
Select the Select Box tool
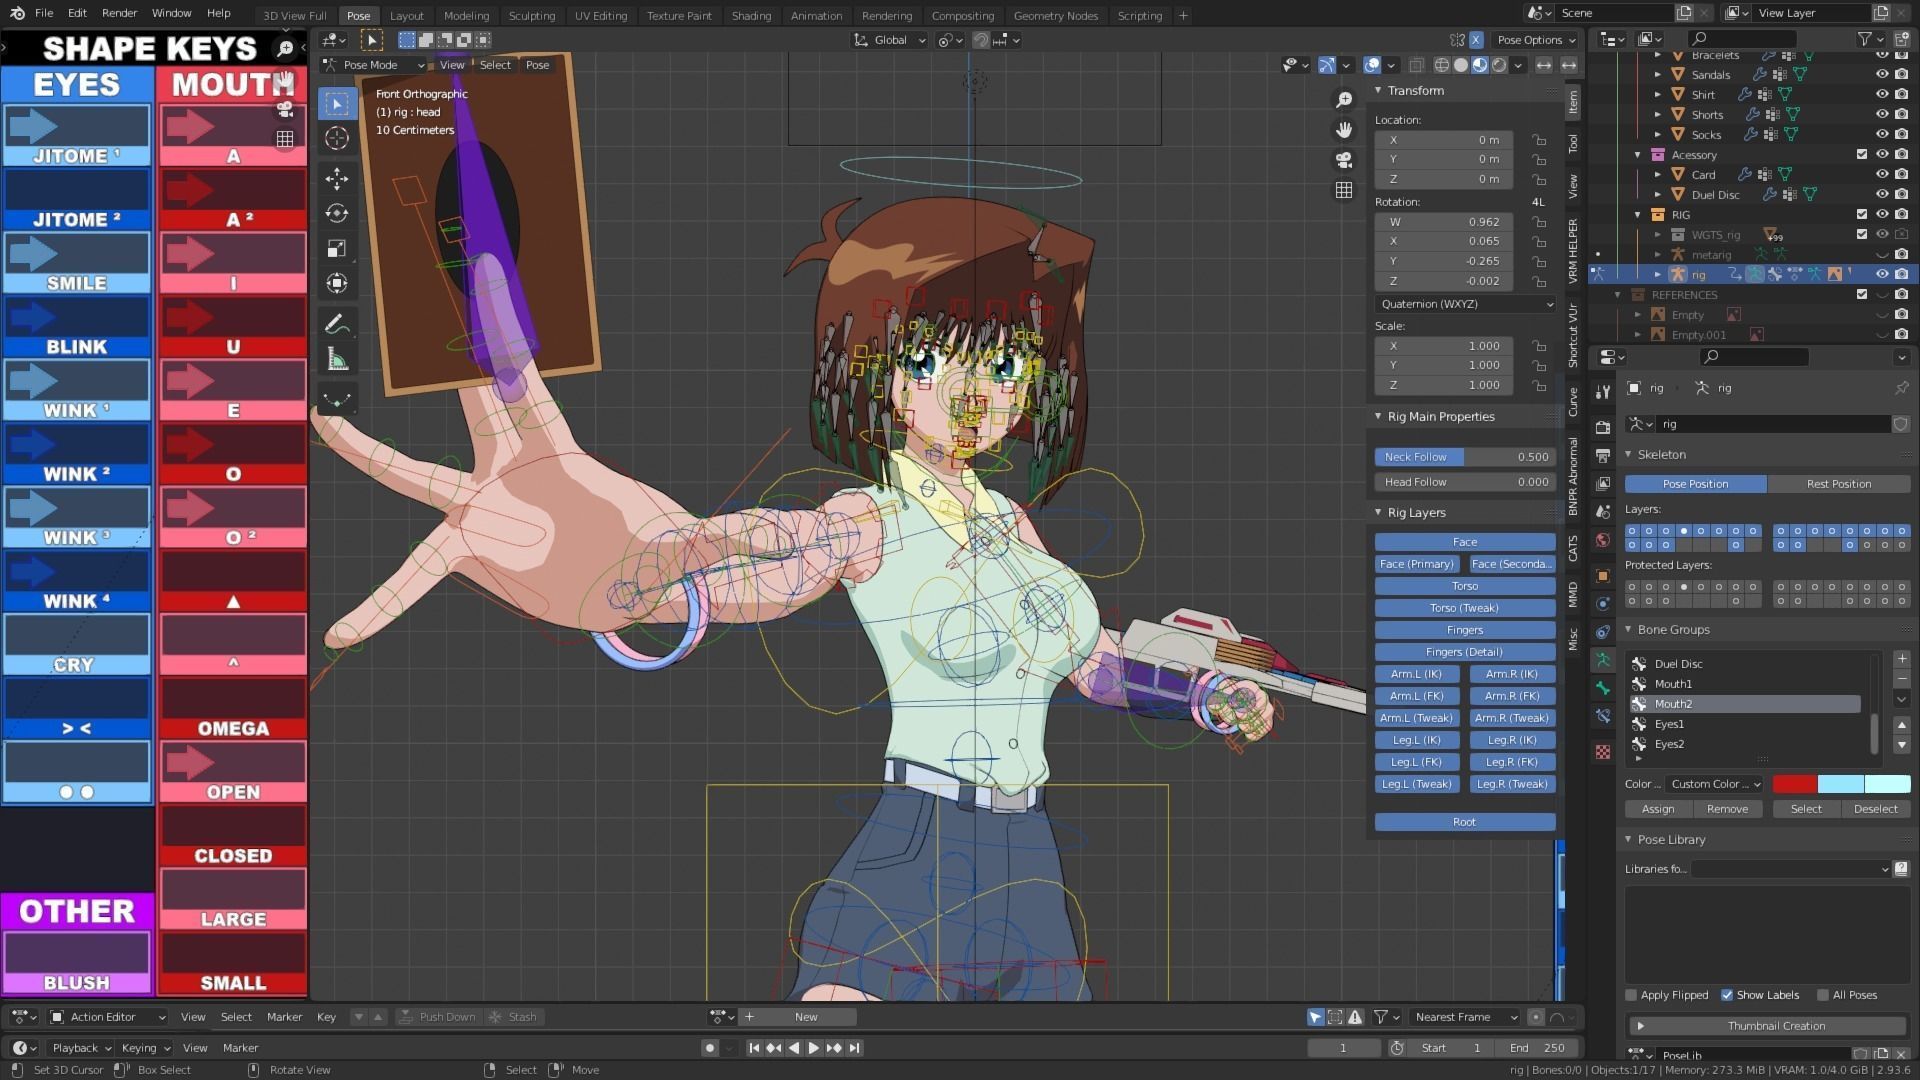tap(337, 104)
